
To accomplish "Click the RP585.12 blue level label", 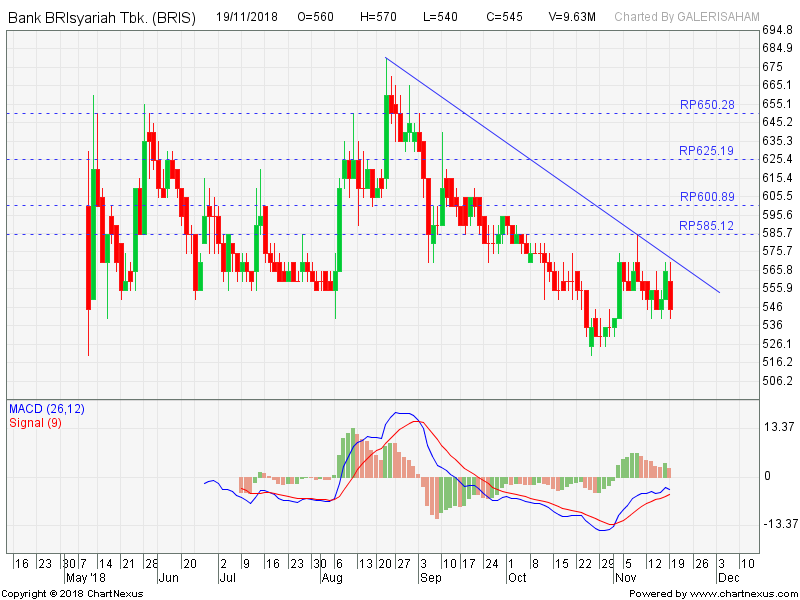I will 706,226.
